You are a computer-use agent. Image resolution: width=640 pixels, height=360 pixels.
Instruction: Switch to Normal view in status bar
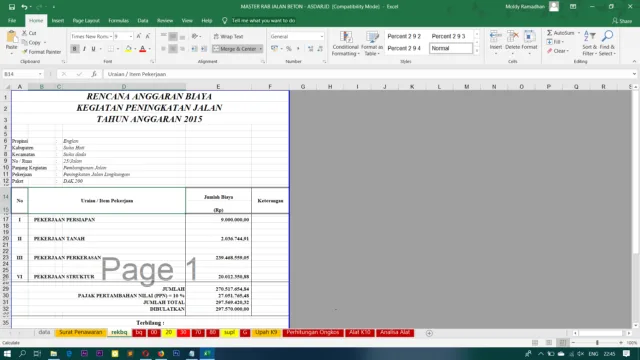pyautogui.click(x=535, y=342)
